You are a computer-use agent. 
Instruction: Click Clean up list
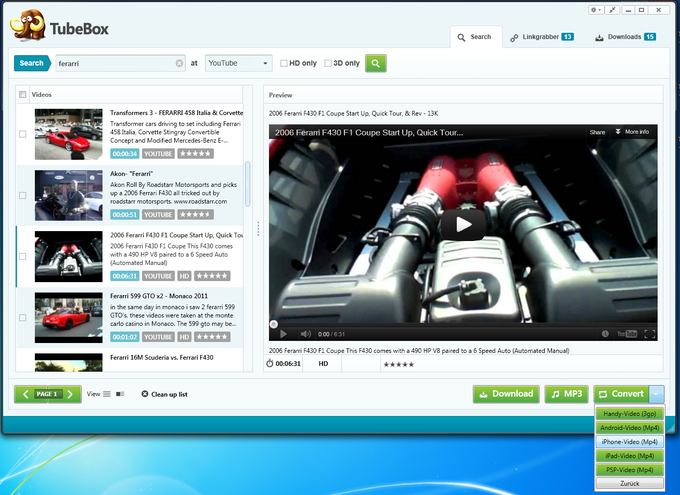point(164,394)
